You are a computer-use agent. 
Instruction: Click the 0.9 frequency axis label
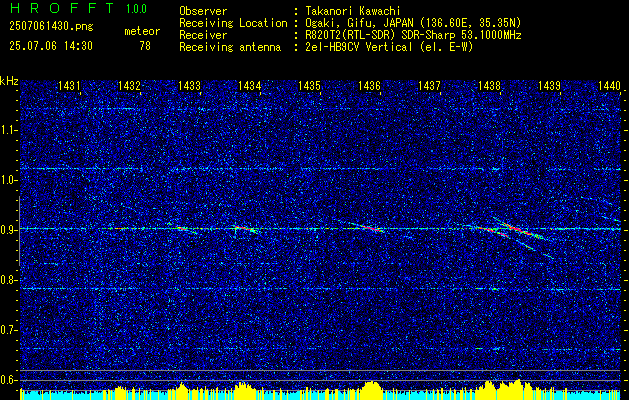point(8,230)
